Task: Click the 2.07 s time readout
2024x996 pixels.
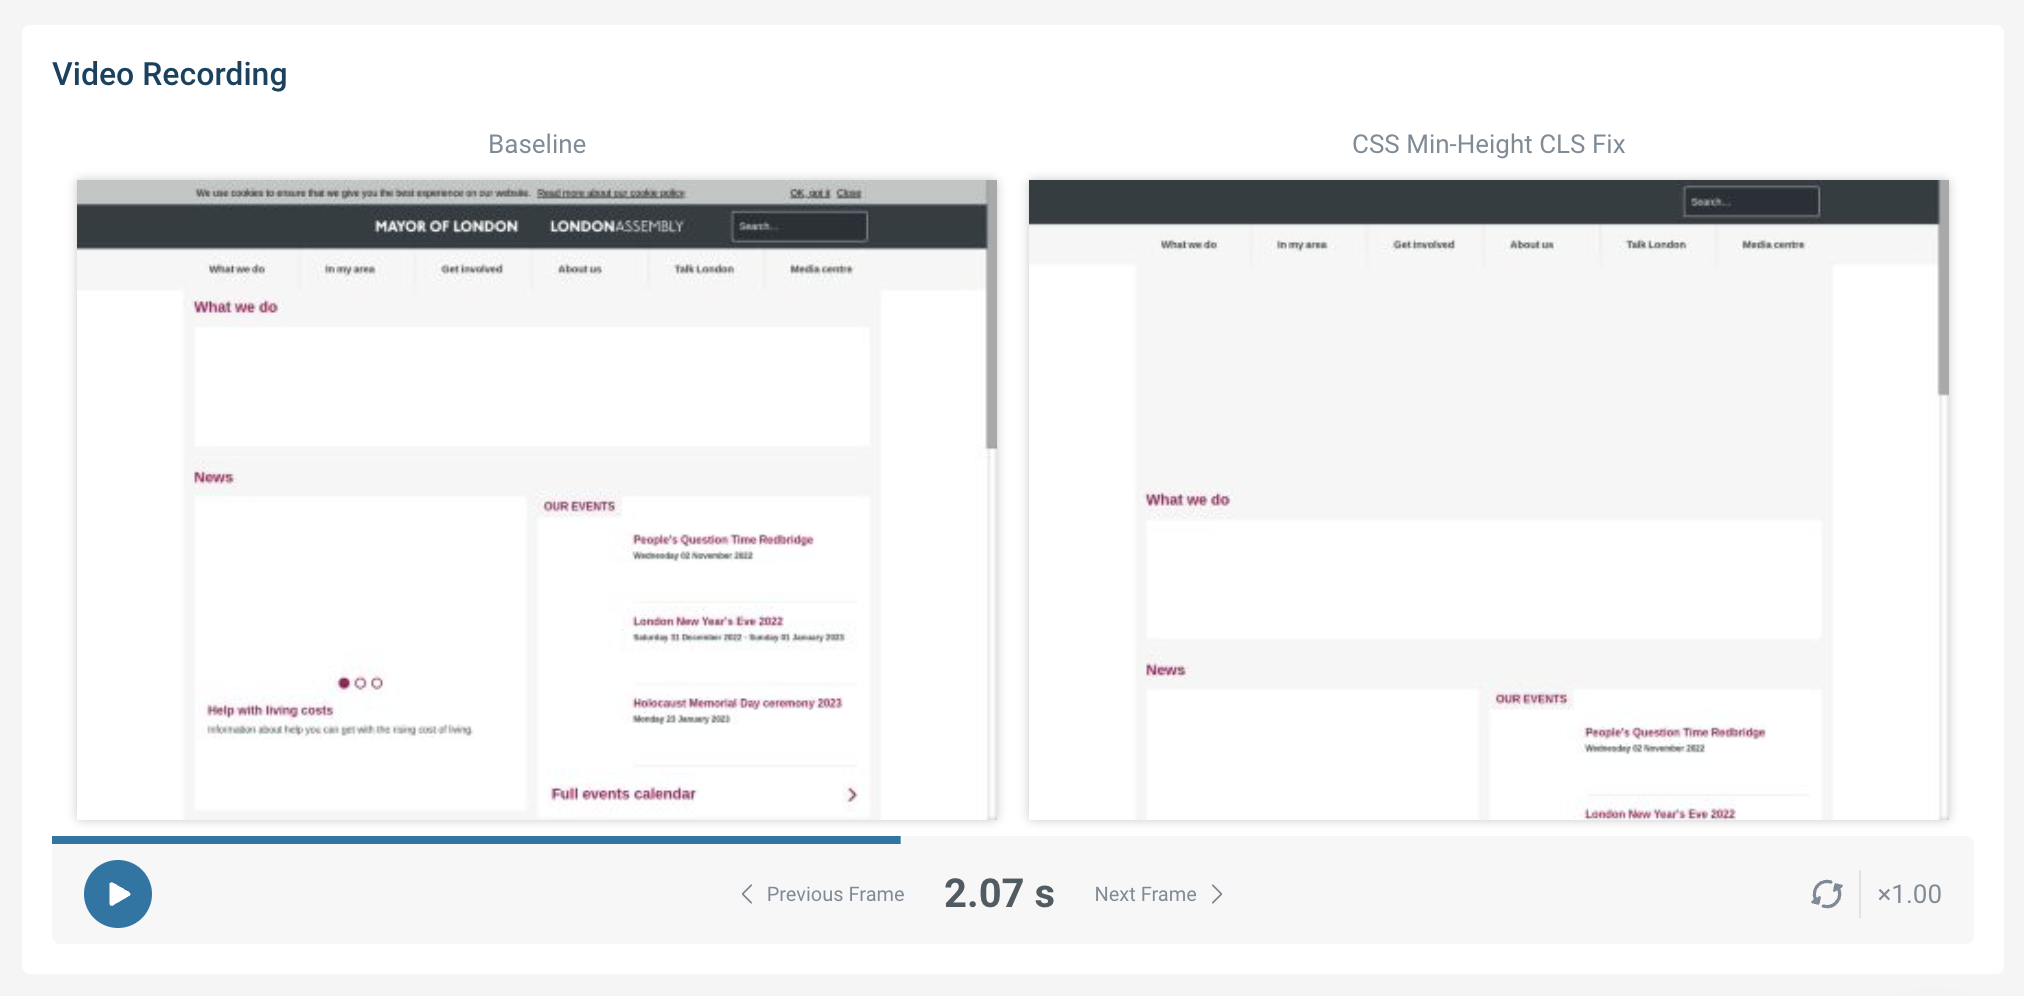Action: (999, 894)
